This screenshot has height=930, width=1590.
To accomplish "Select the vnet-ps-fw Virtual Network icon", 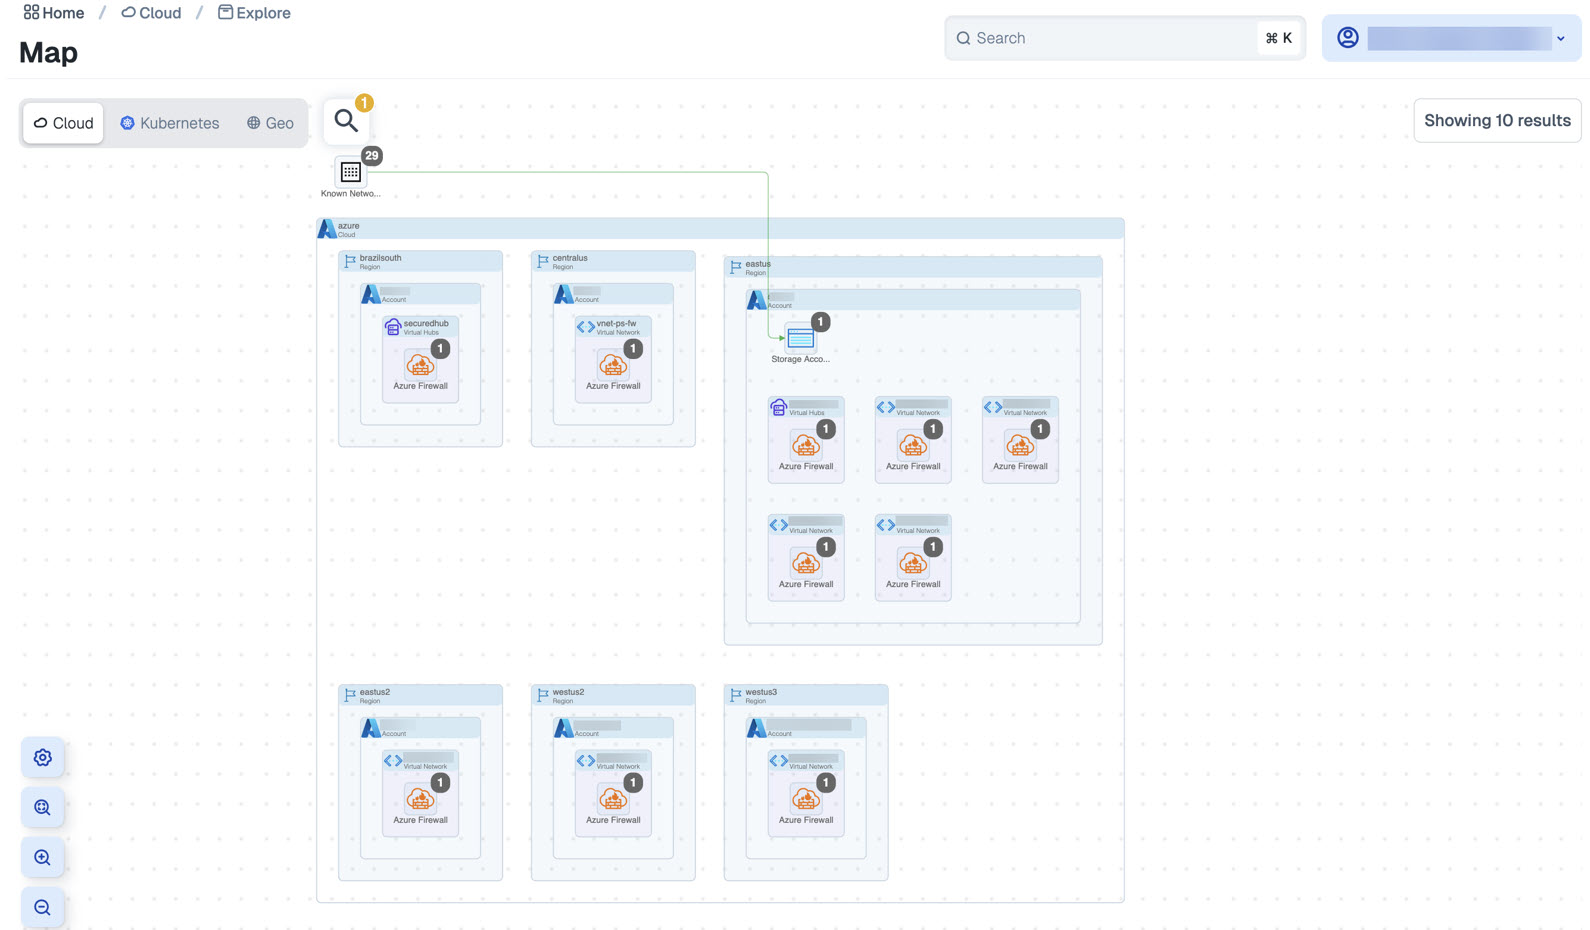I will (585, 327).
